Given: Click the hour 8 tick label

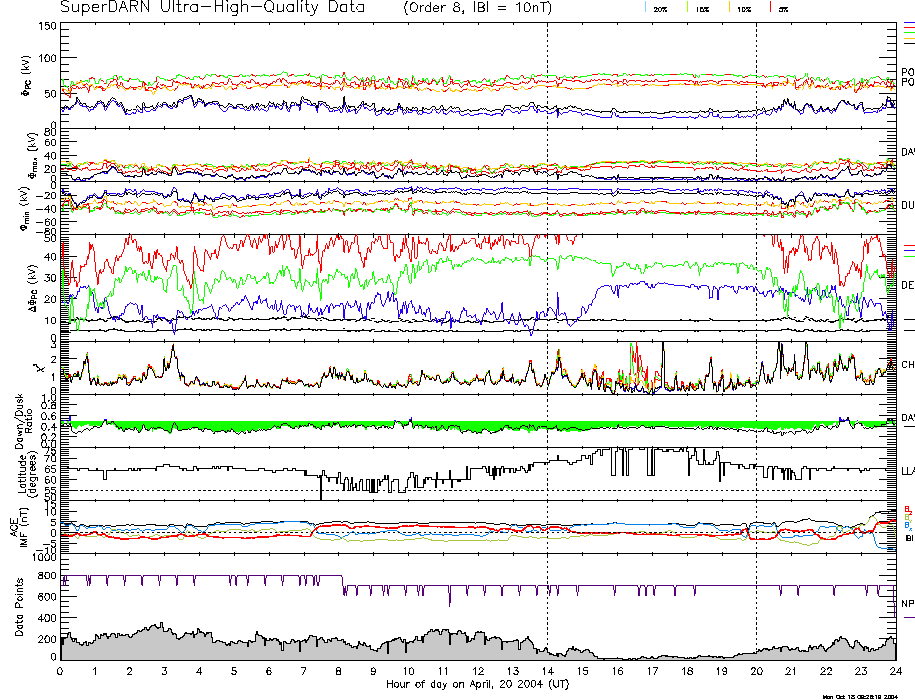Looking at the screenshot, I should coord(339,671).
